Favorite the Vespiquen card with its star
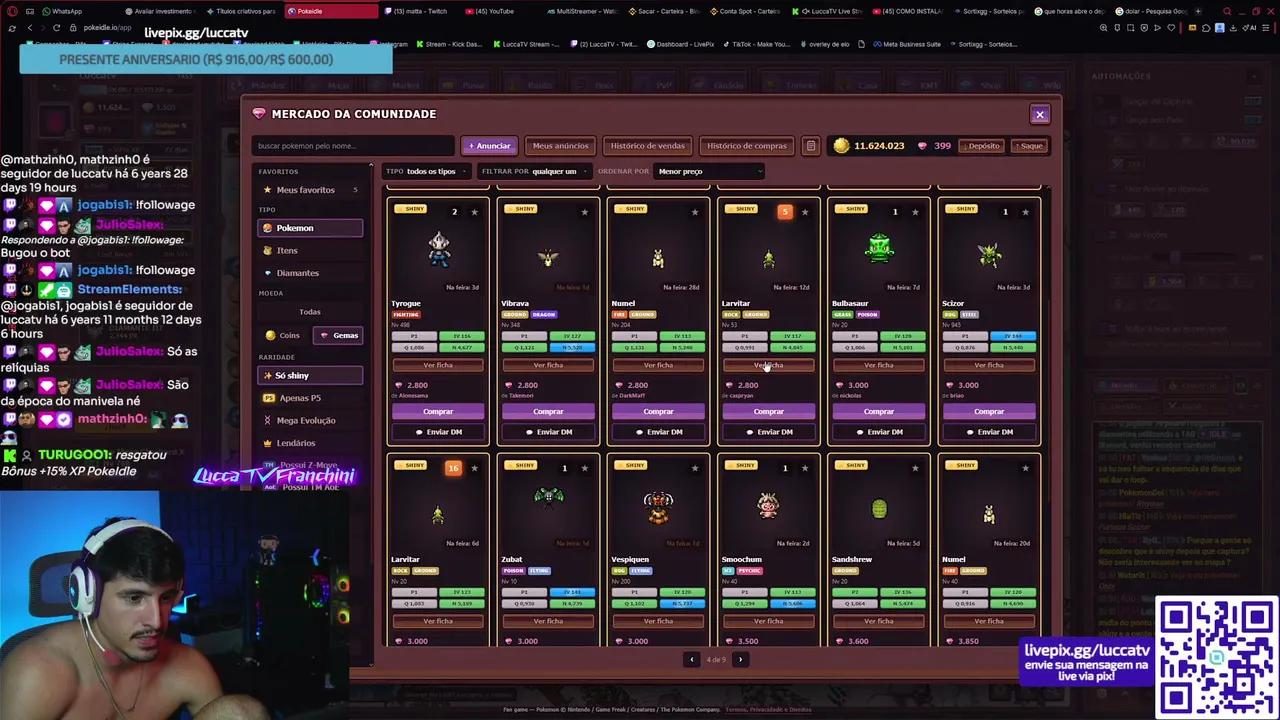This screenshot has height=720, width=1280. point(695,468)
